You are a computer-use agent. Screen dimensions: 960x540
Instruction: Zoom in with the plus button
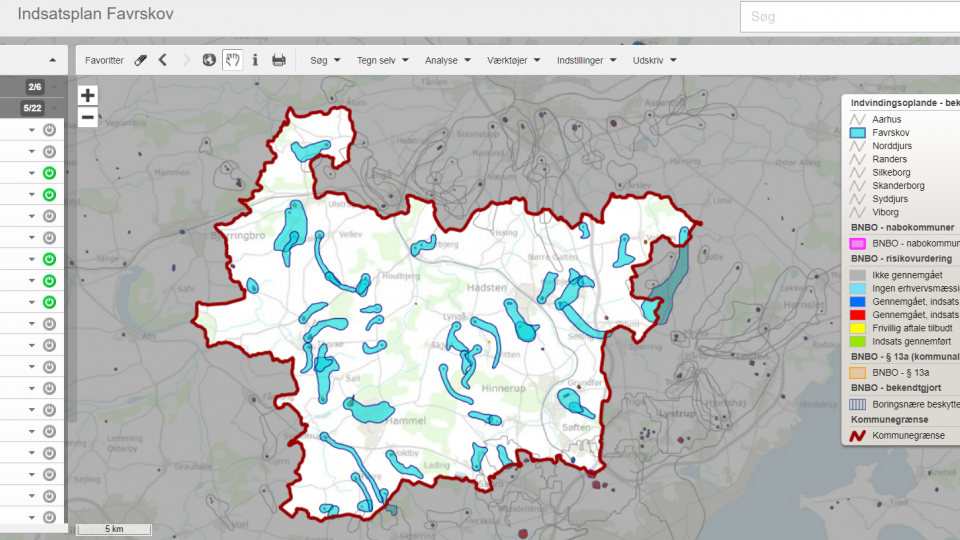tap(88, 96)
